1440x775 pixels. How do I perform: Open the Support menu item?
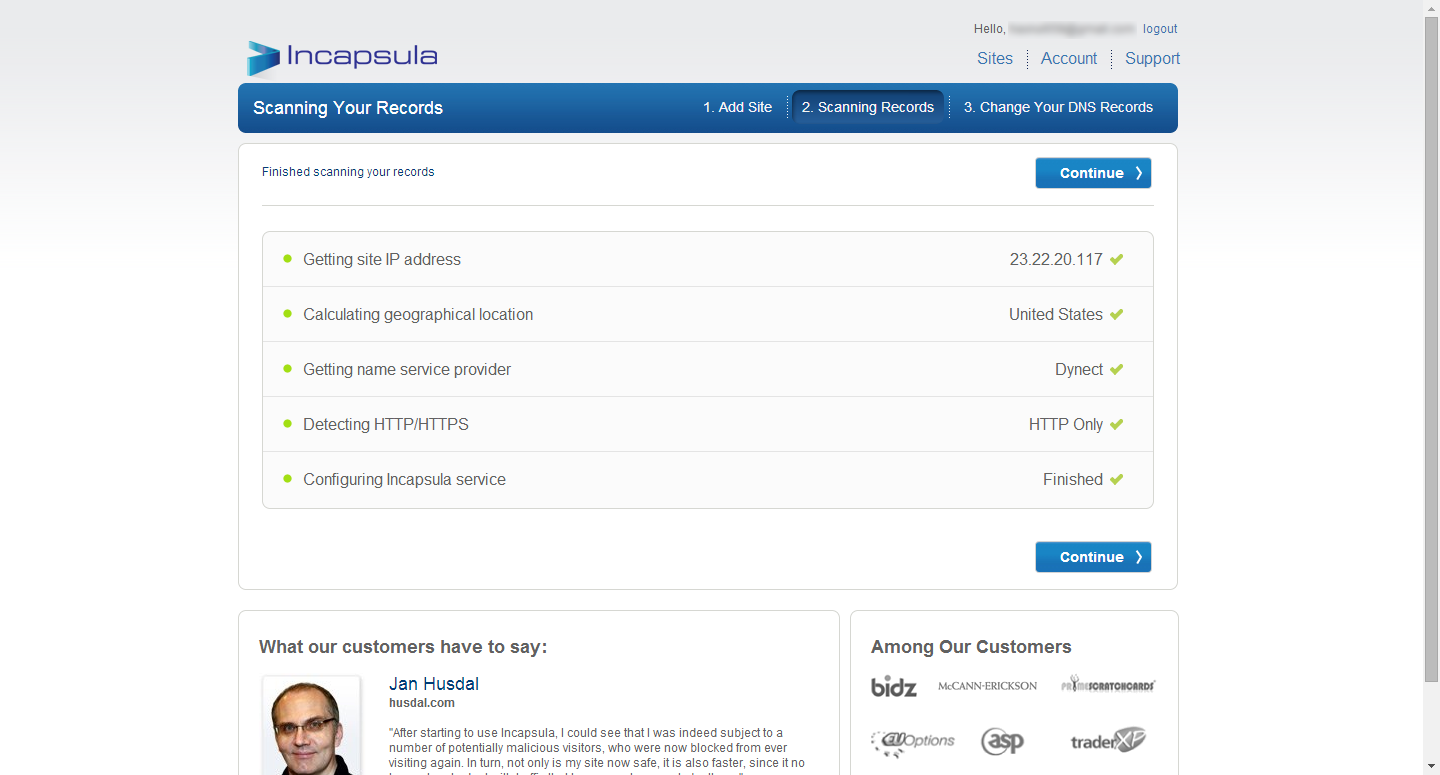1152,59
